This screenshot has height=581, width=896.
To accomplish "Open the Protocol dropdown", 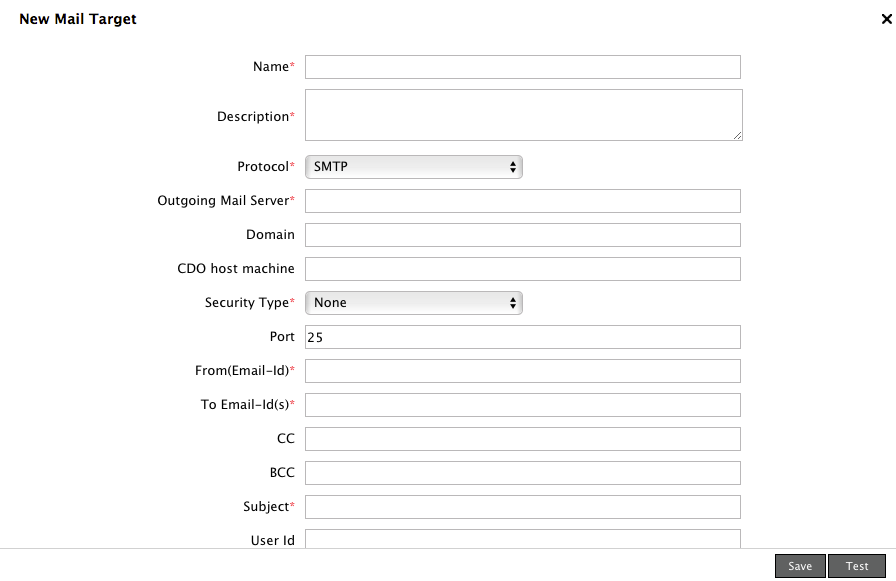I will [413, 167].
